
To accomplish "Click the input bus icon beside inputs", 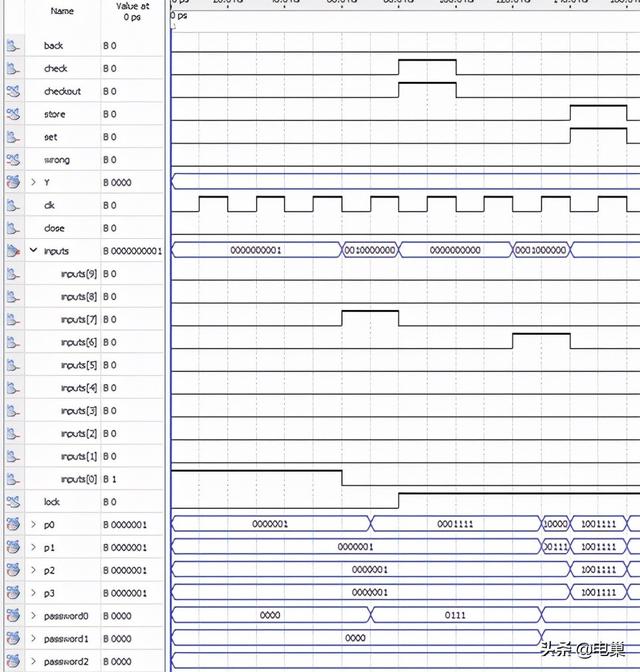I will click(13, 251).
